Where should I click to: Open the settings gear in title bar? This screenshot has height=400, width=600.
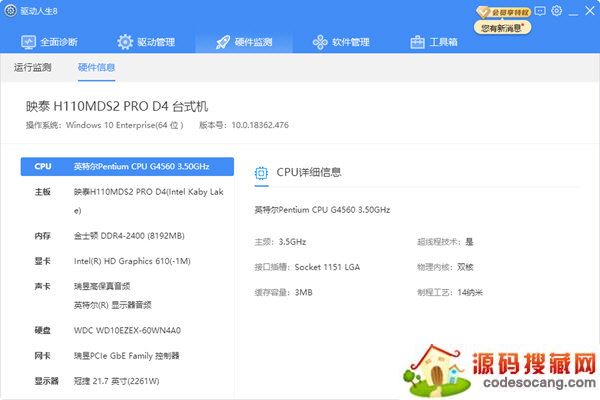pos(557,11)
